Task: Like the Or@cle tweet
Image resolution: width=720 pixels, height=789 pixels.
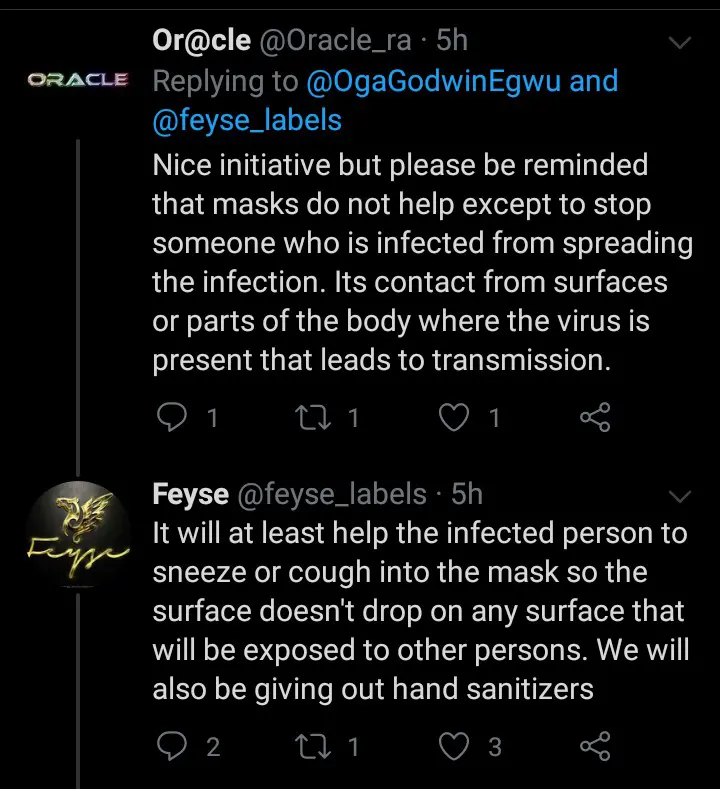Action: point(454,418)
